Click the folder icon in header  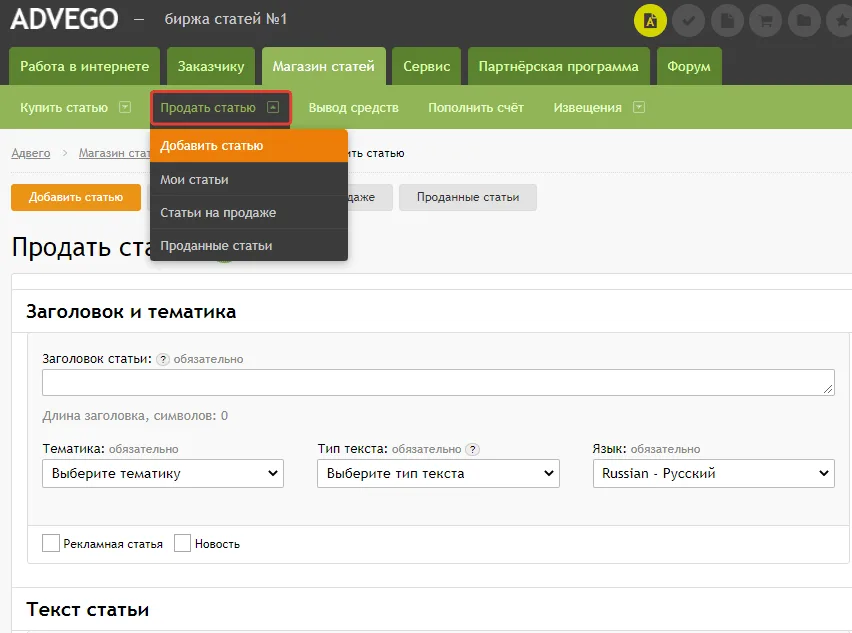click(802, 20)
